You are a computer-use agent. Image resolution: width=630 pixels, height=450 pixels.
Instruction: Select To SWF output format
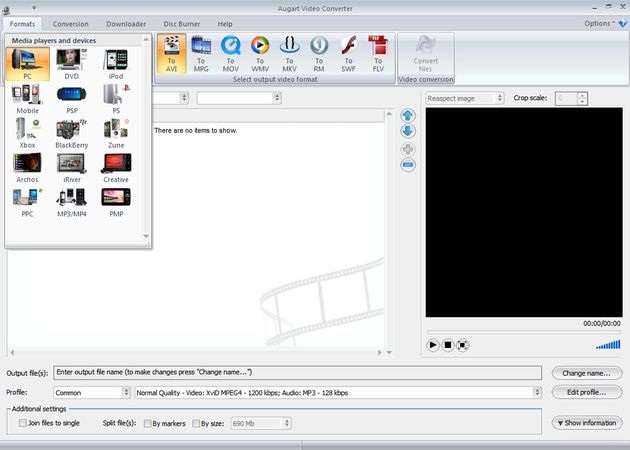(x=348, y=54)
